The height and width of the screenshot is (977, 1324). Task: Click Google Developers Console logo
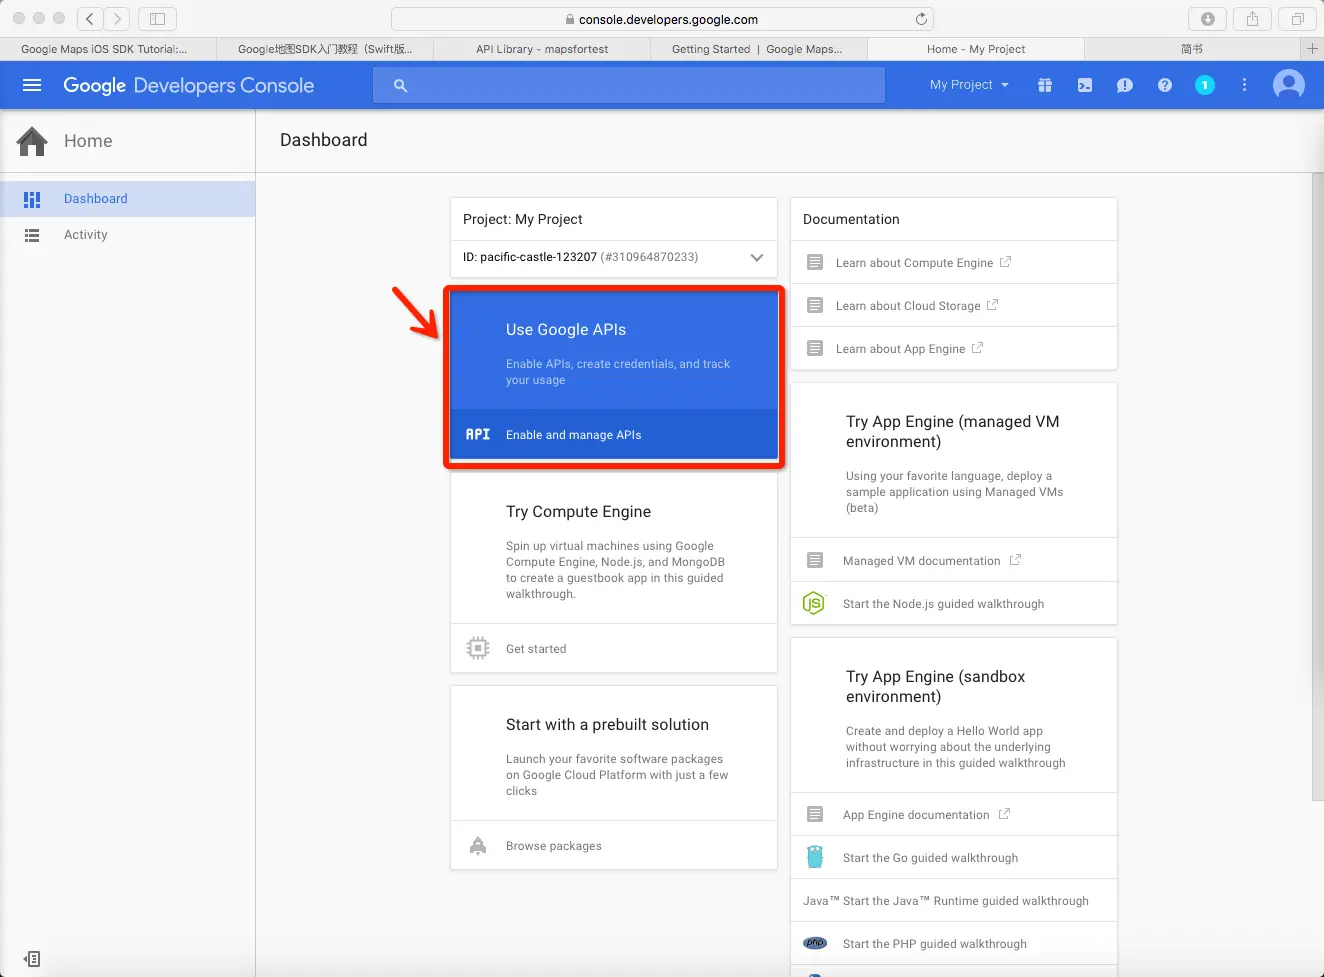pyautogui.click(x=189, y=86)
